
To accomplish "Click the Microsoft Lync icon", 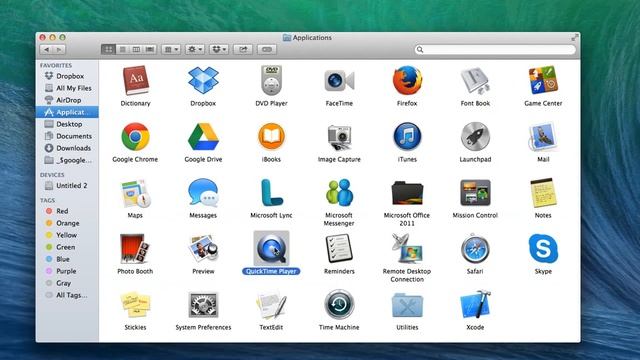I will [271, 193].
